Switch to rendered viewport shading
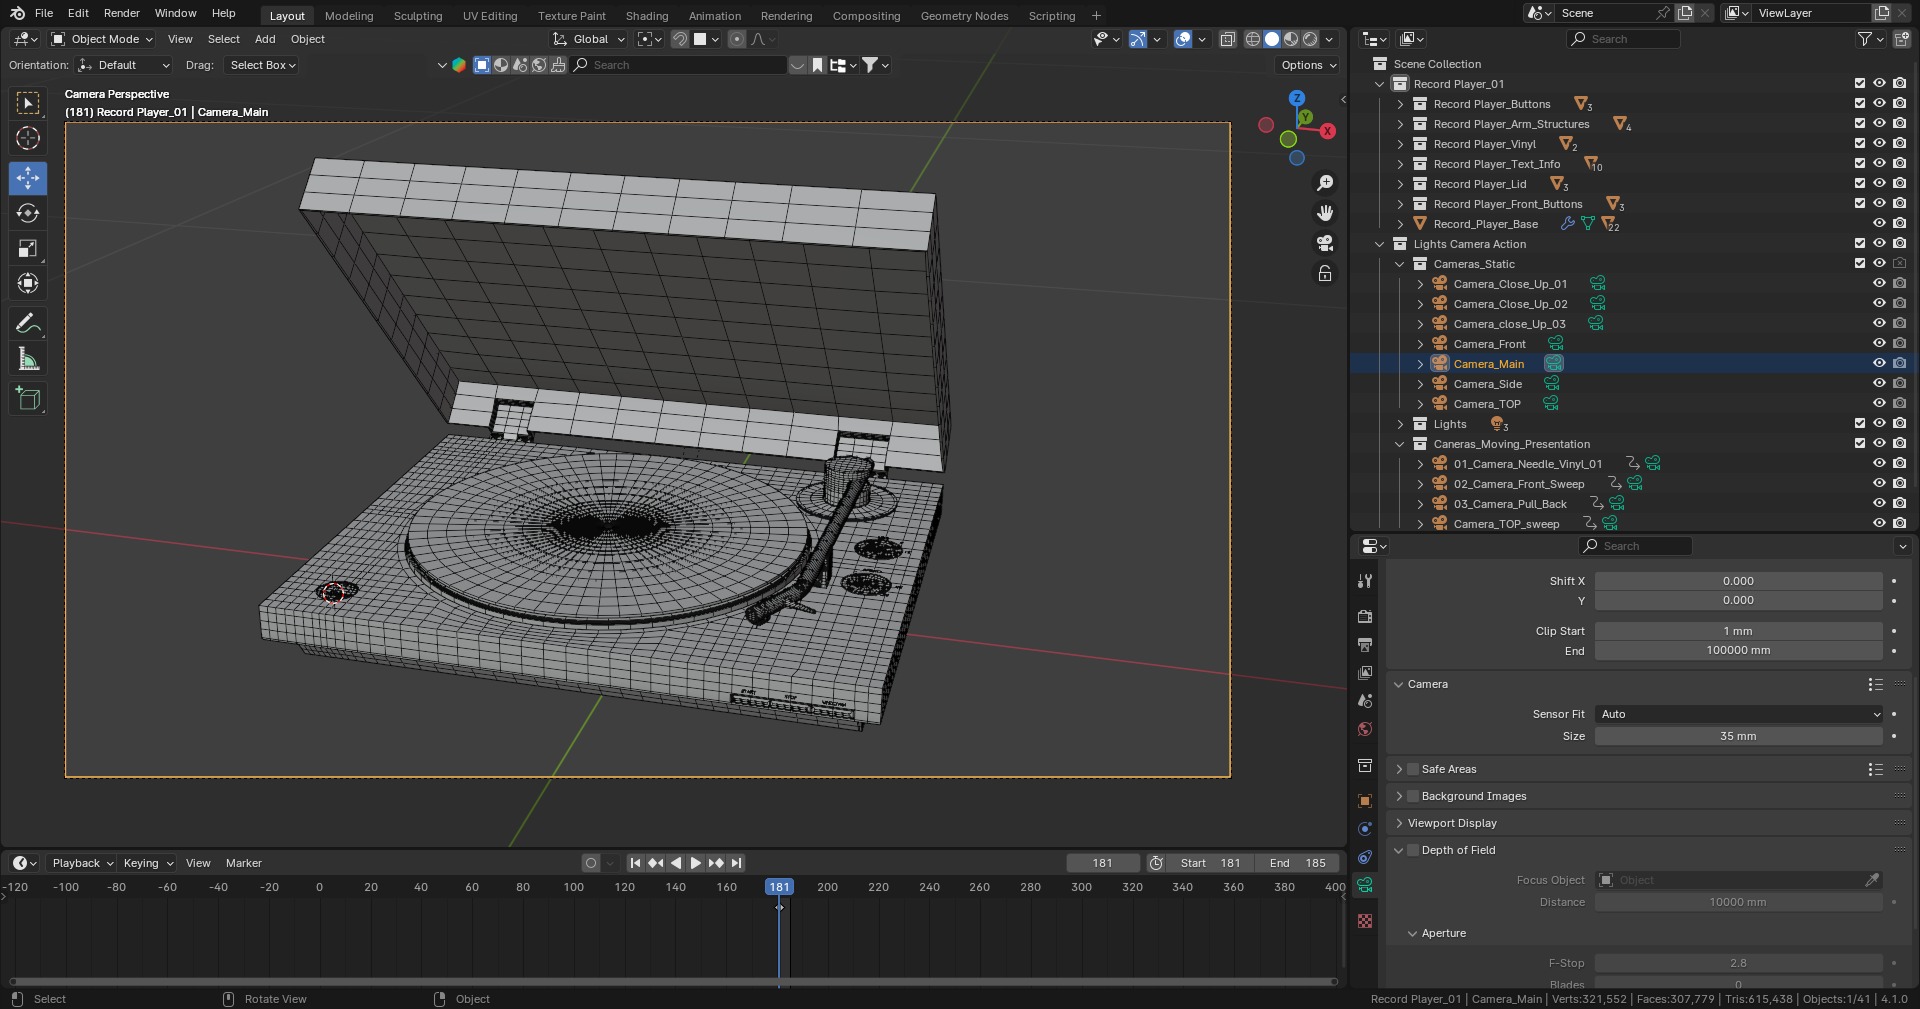Image resolution: width=1920 pixels, height=1009 pixels. 1310,39
